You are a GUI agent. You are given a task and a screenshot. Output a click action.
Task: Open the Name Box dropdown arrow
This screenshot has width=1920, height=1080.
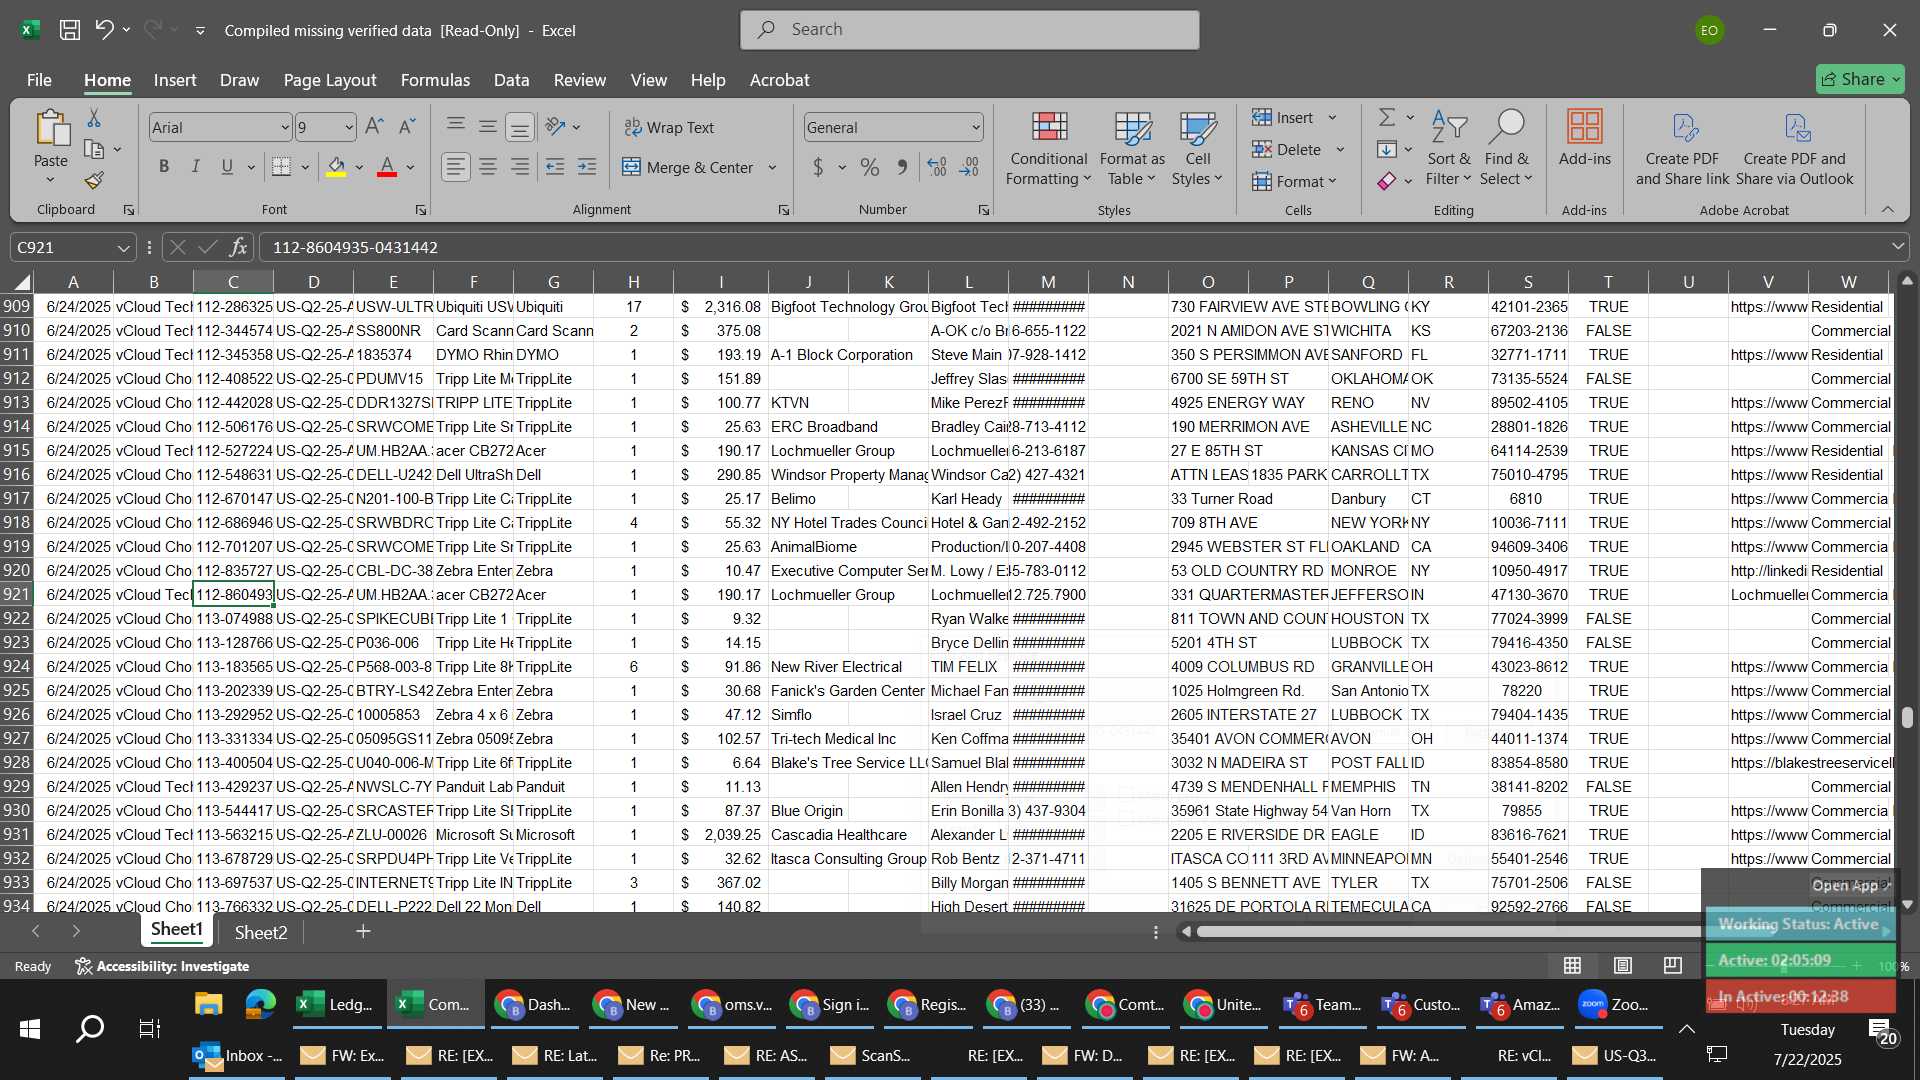[123, 247]
